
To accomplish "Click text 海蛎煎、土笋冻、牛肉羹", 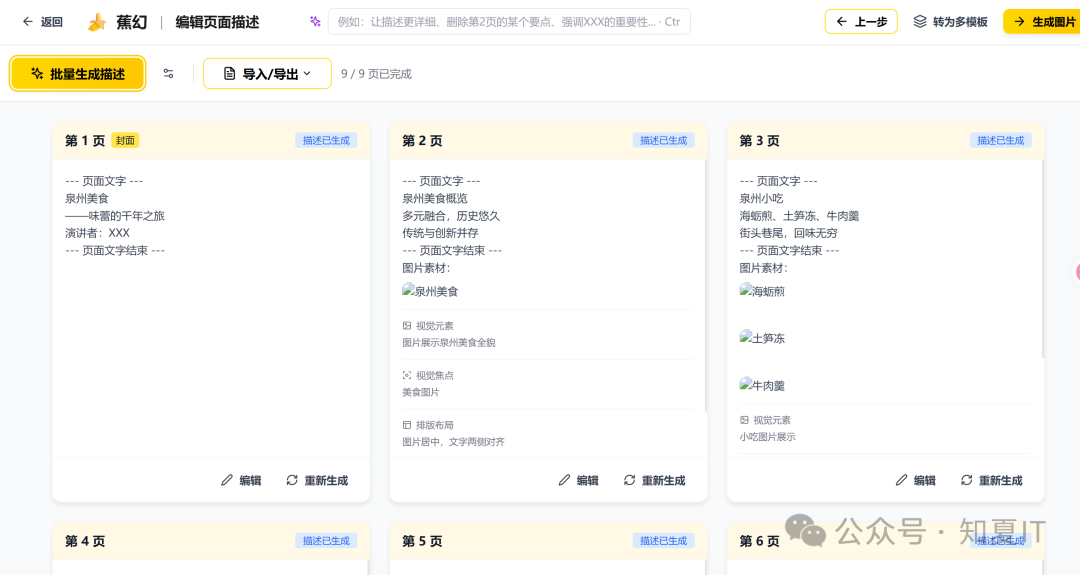I will click(x=799, y=216).
